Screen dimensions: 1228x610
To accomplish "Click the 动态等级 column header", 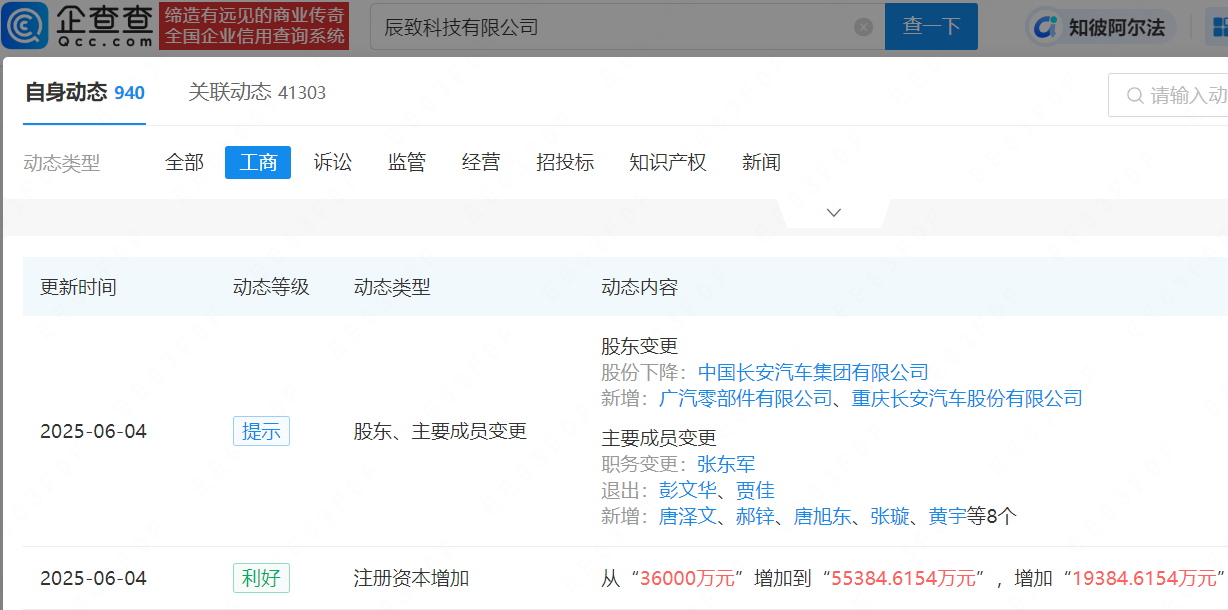I will coord(271,288).
